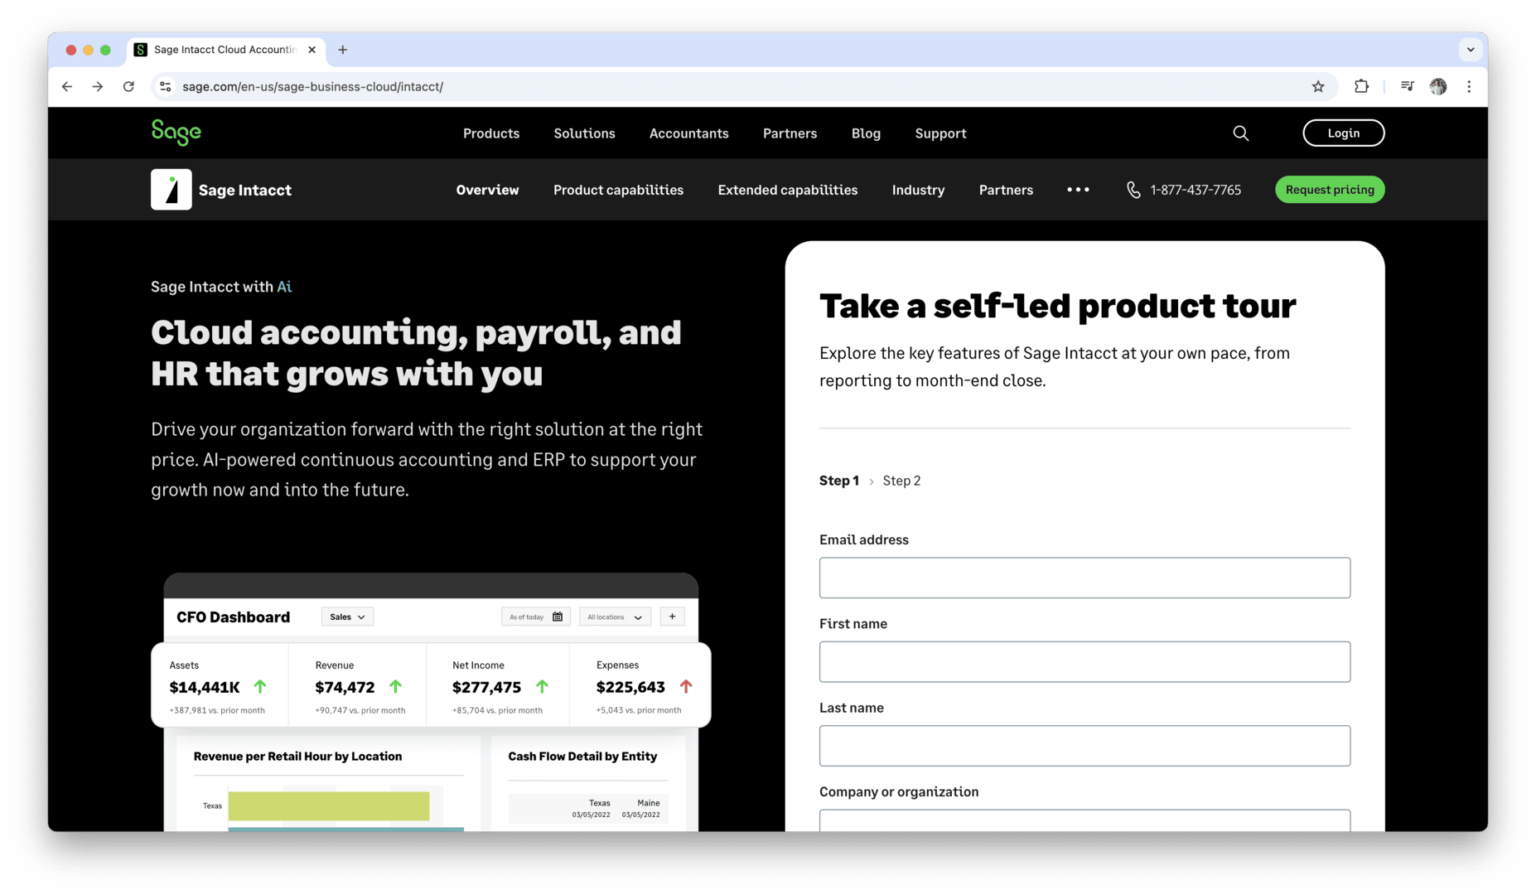Click the profile avatar in the browser toolbar
This screenshot has height=895, width=1536.
click(1438, 86)
